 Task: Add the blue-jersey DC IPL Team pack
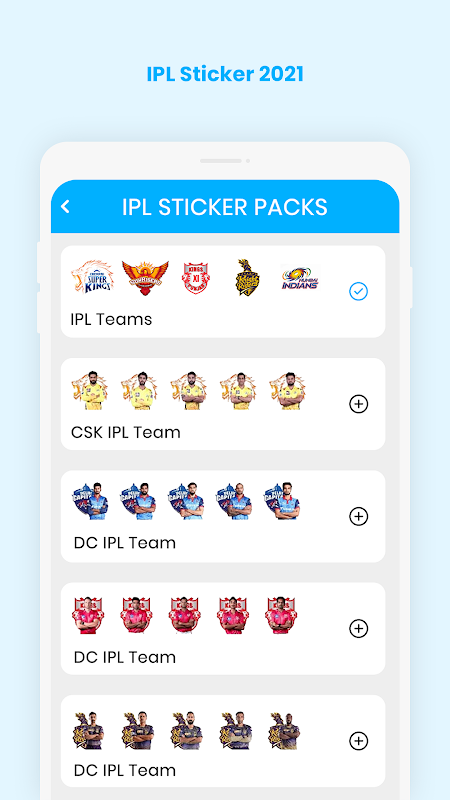(358, 516)
